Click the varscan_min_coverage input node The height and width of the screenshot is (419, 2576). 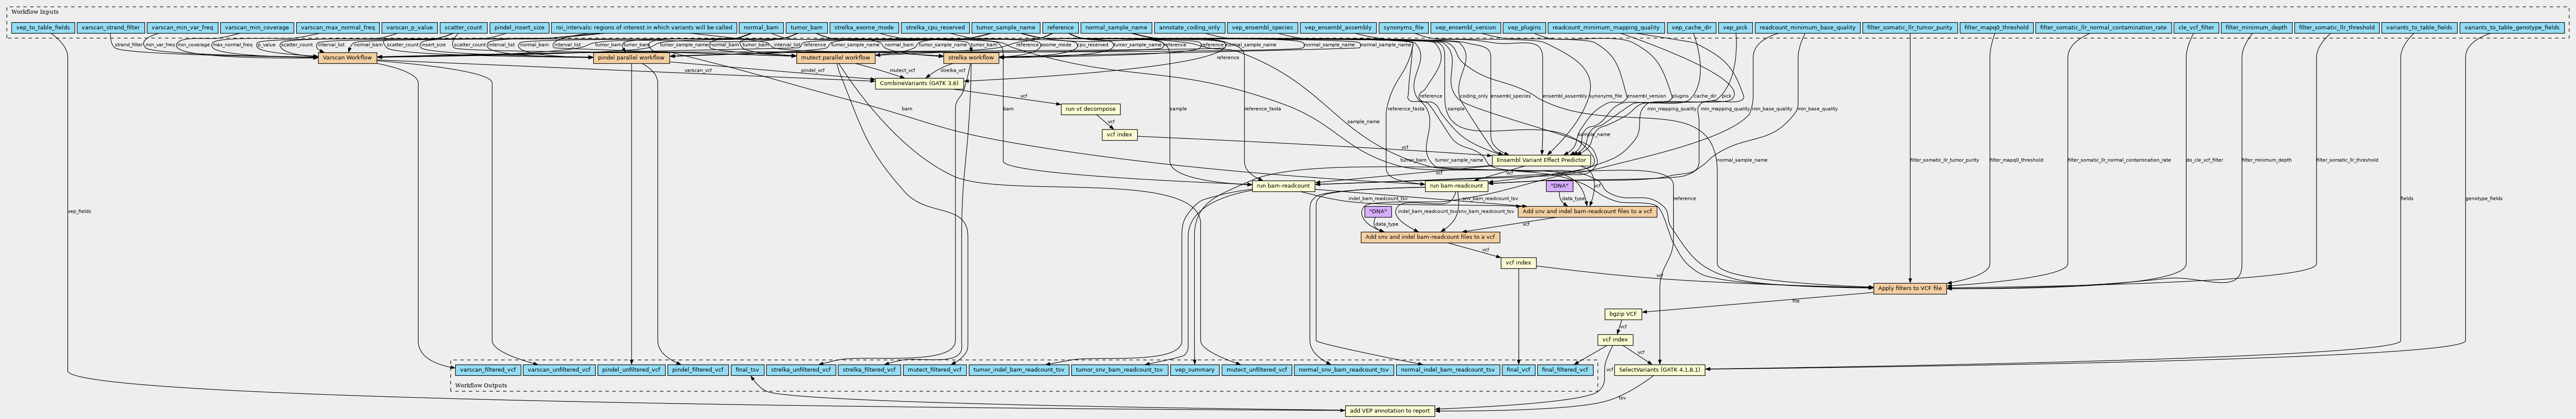[x=257, y=28]
